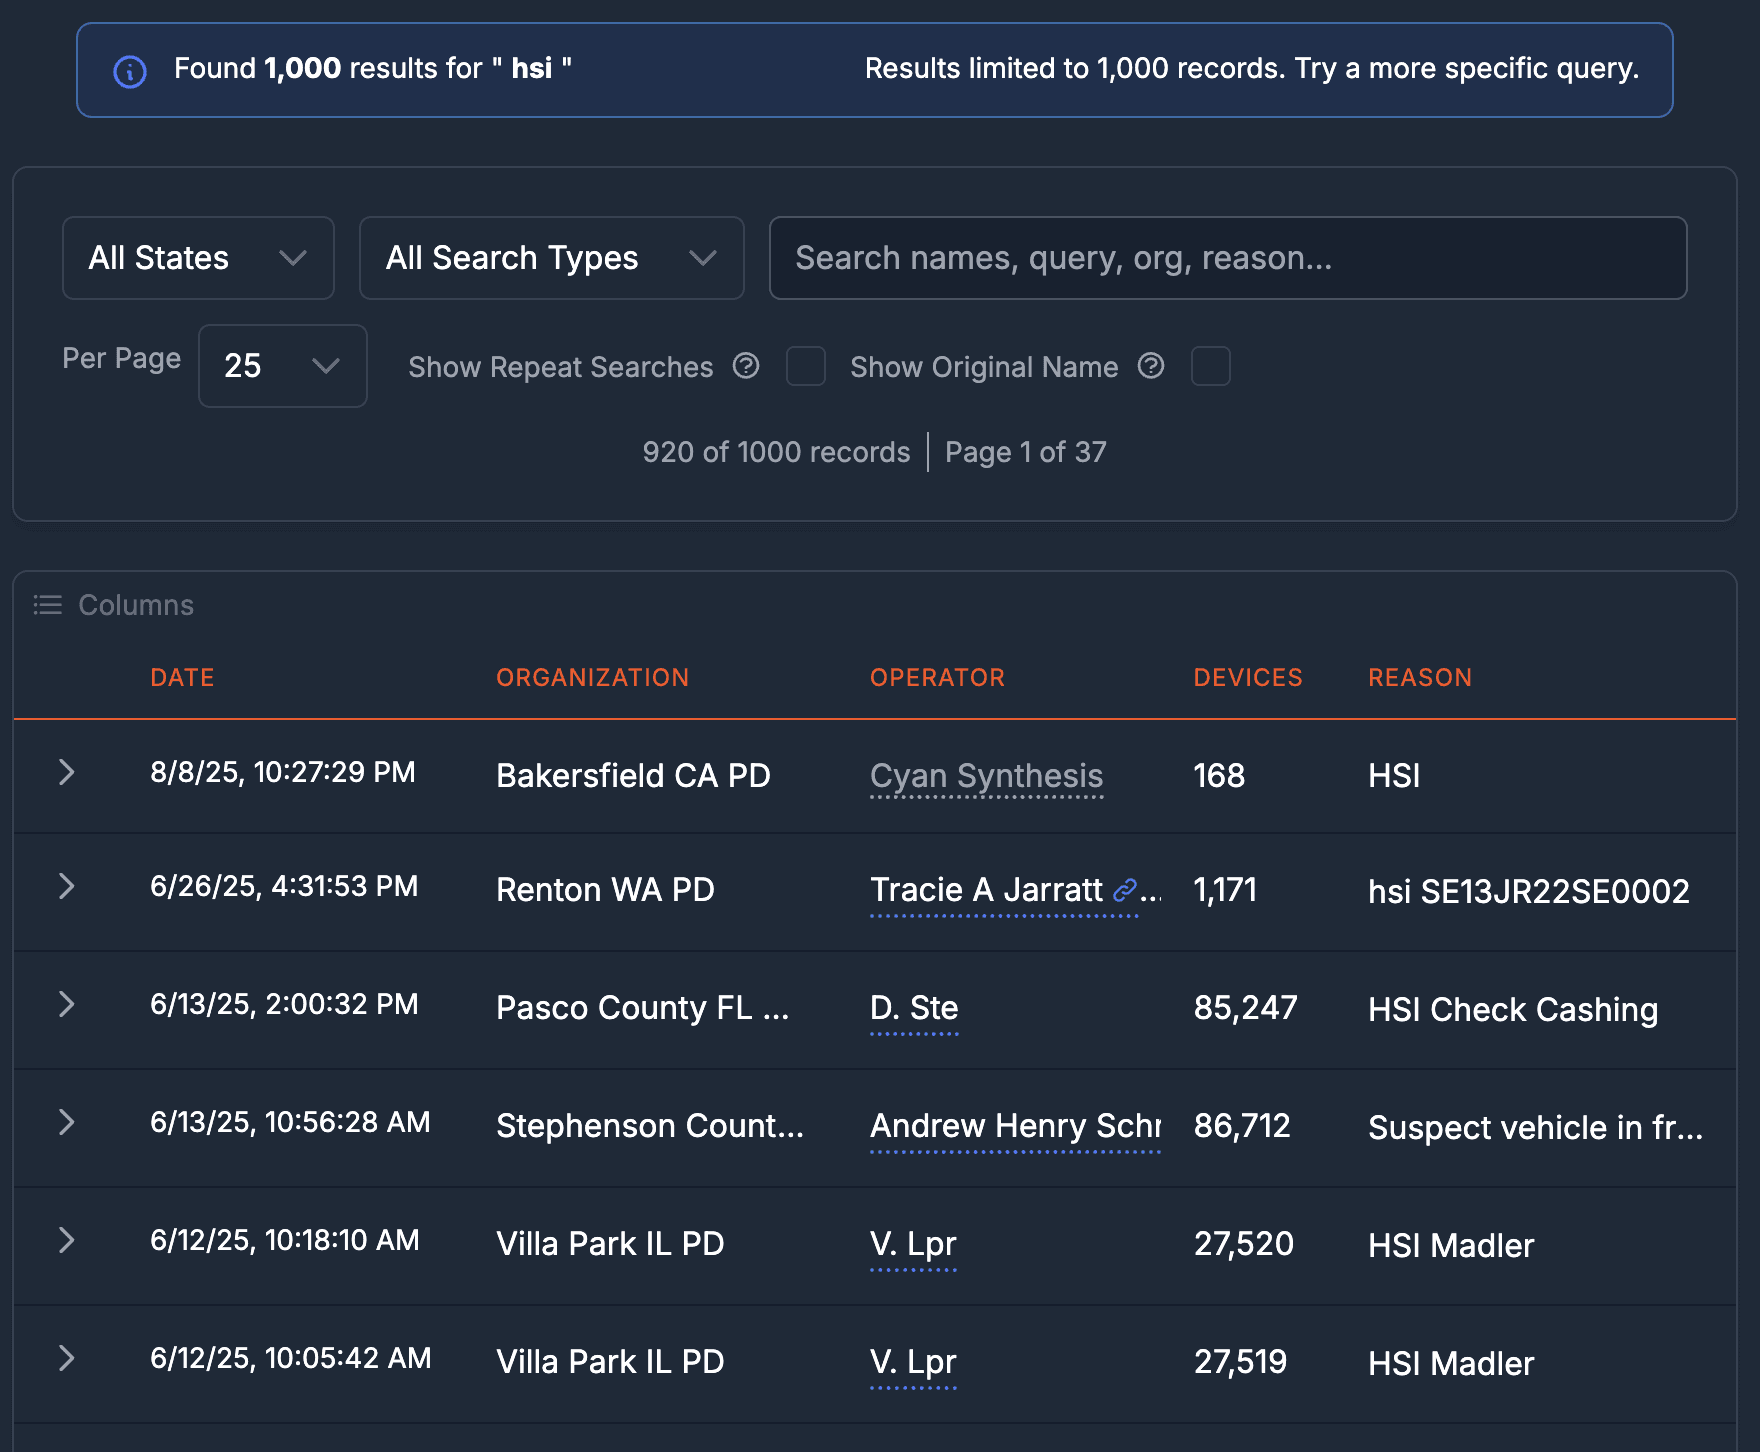Expand the Stephenson County record from 6/13/25
1760x1452 pixels.
pos(67,1122)
